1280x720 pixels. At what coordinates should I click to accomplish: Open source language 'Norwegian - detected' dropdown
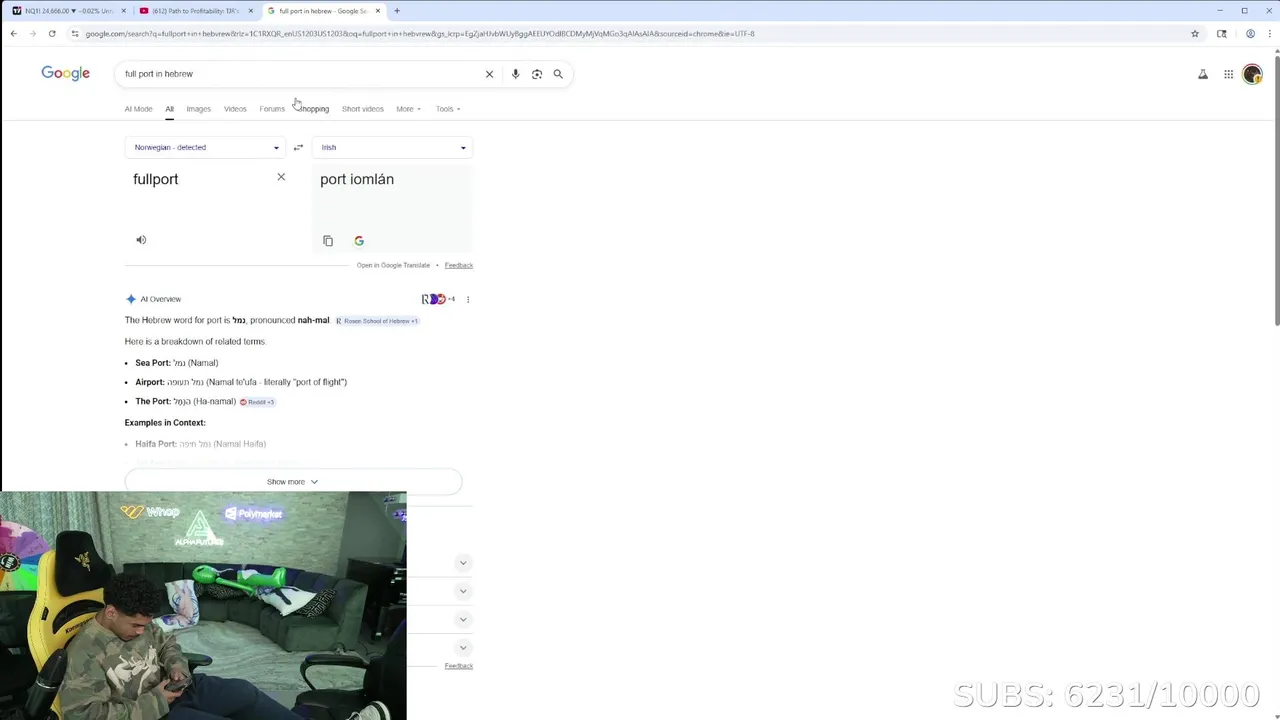206,147
